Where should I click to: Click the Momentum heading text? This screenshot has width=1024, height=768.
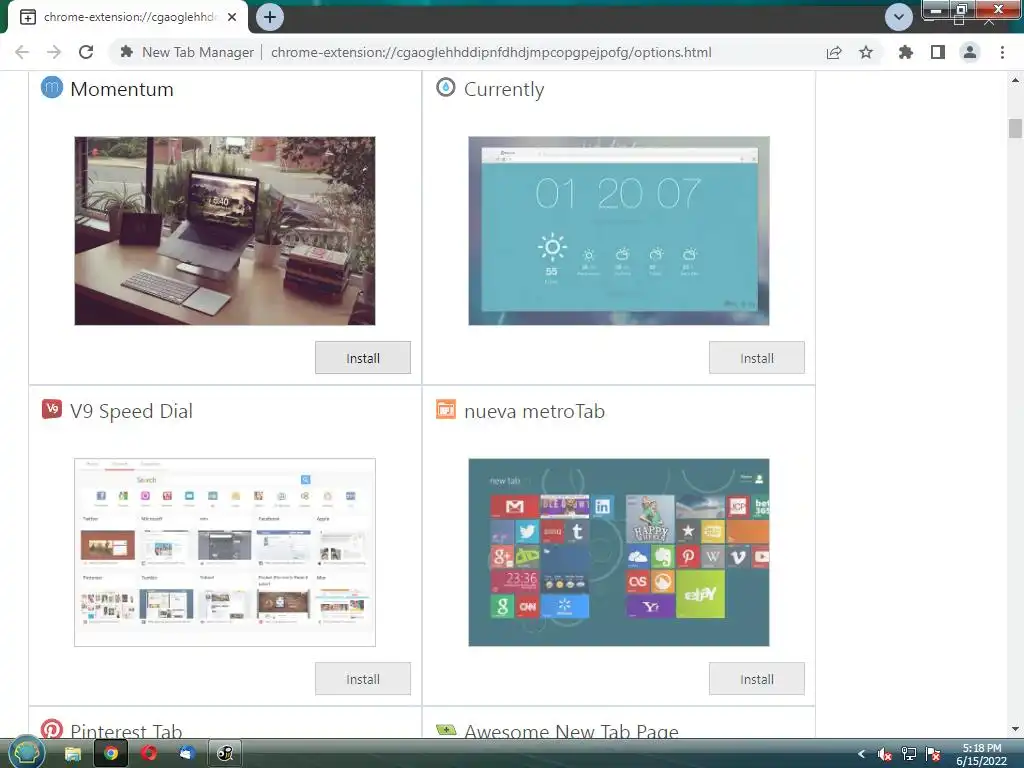coord(122,89)
